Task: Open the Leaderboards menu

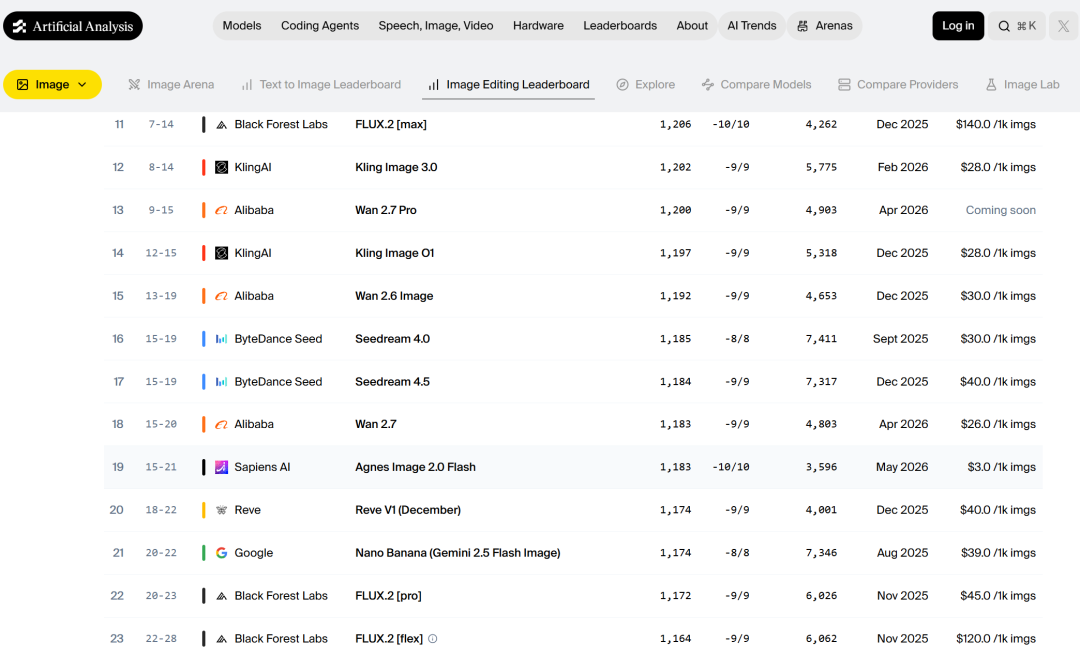Action: [620, 26]
